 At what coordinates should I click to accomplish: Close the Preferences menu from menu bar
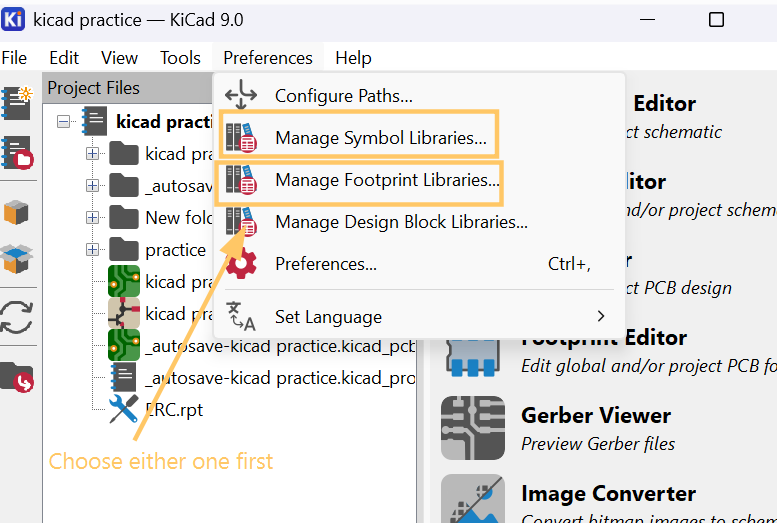click(268, 58)
